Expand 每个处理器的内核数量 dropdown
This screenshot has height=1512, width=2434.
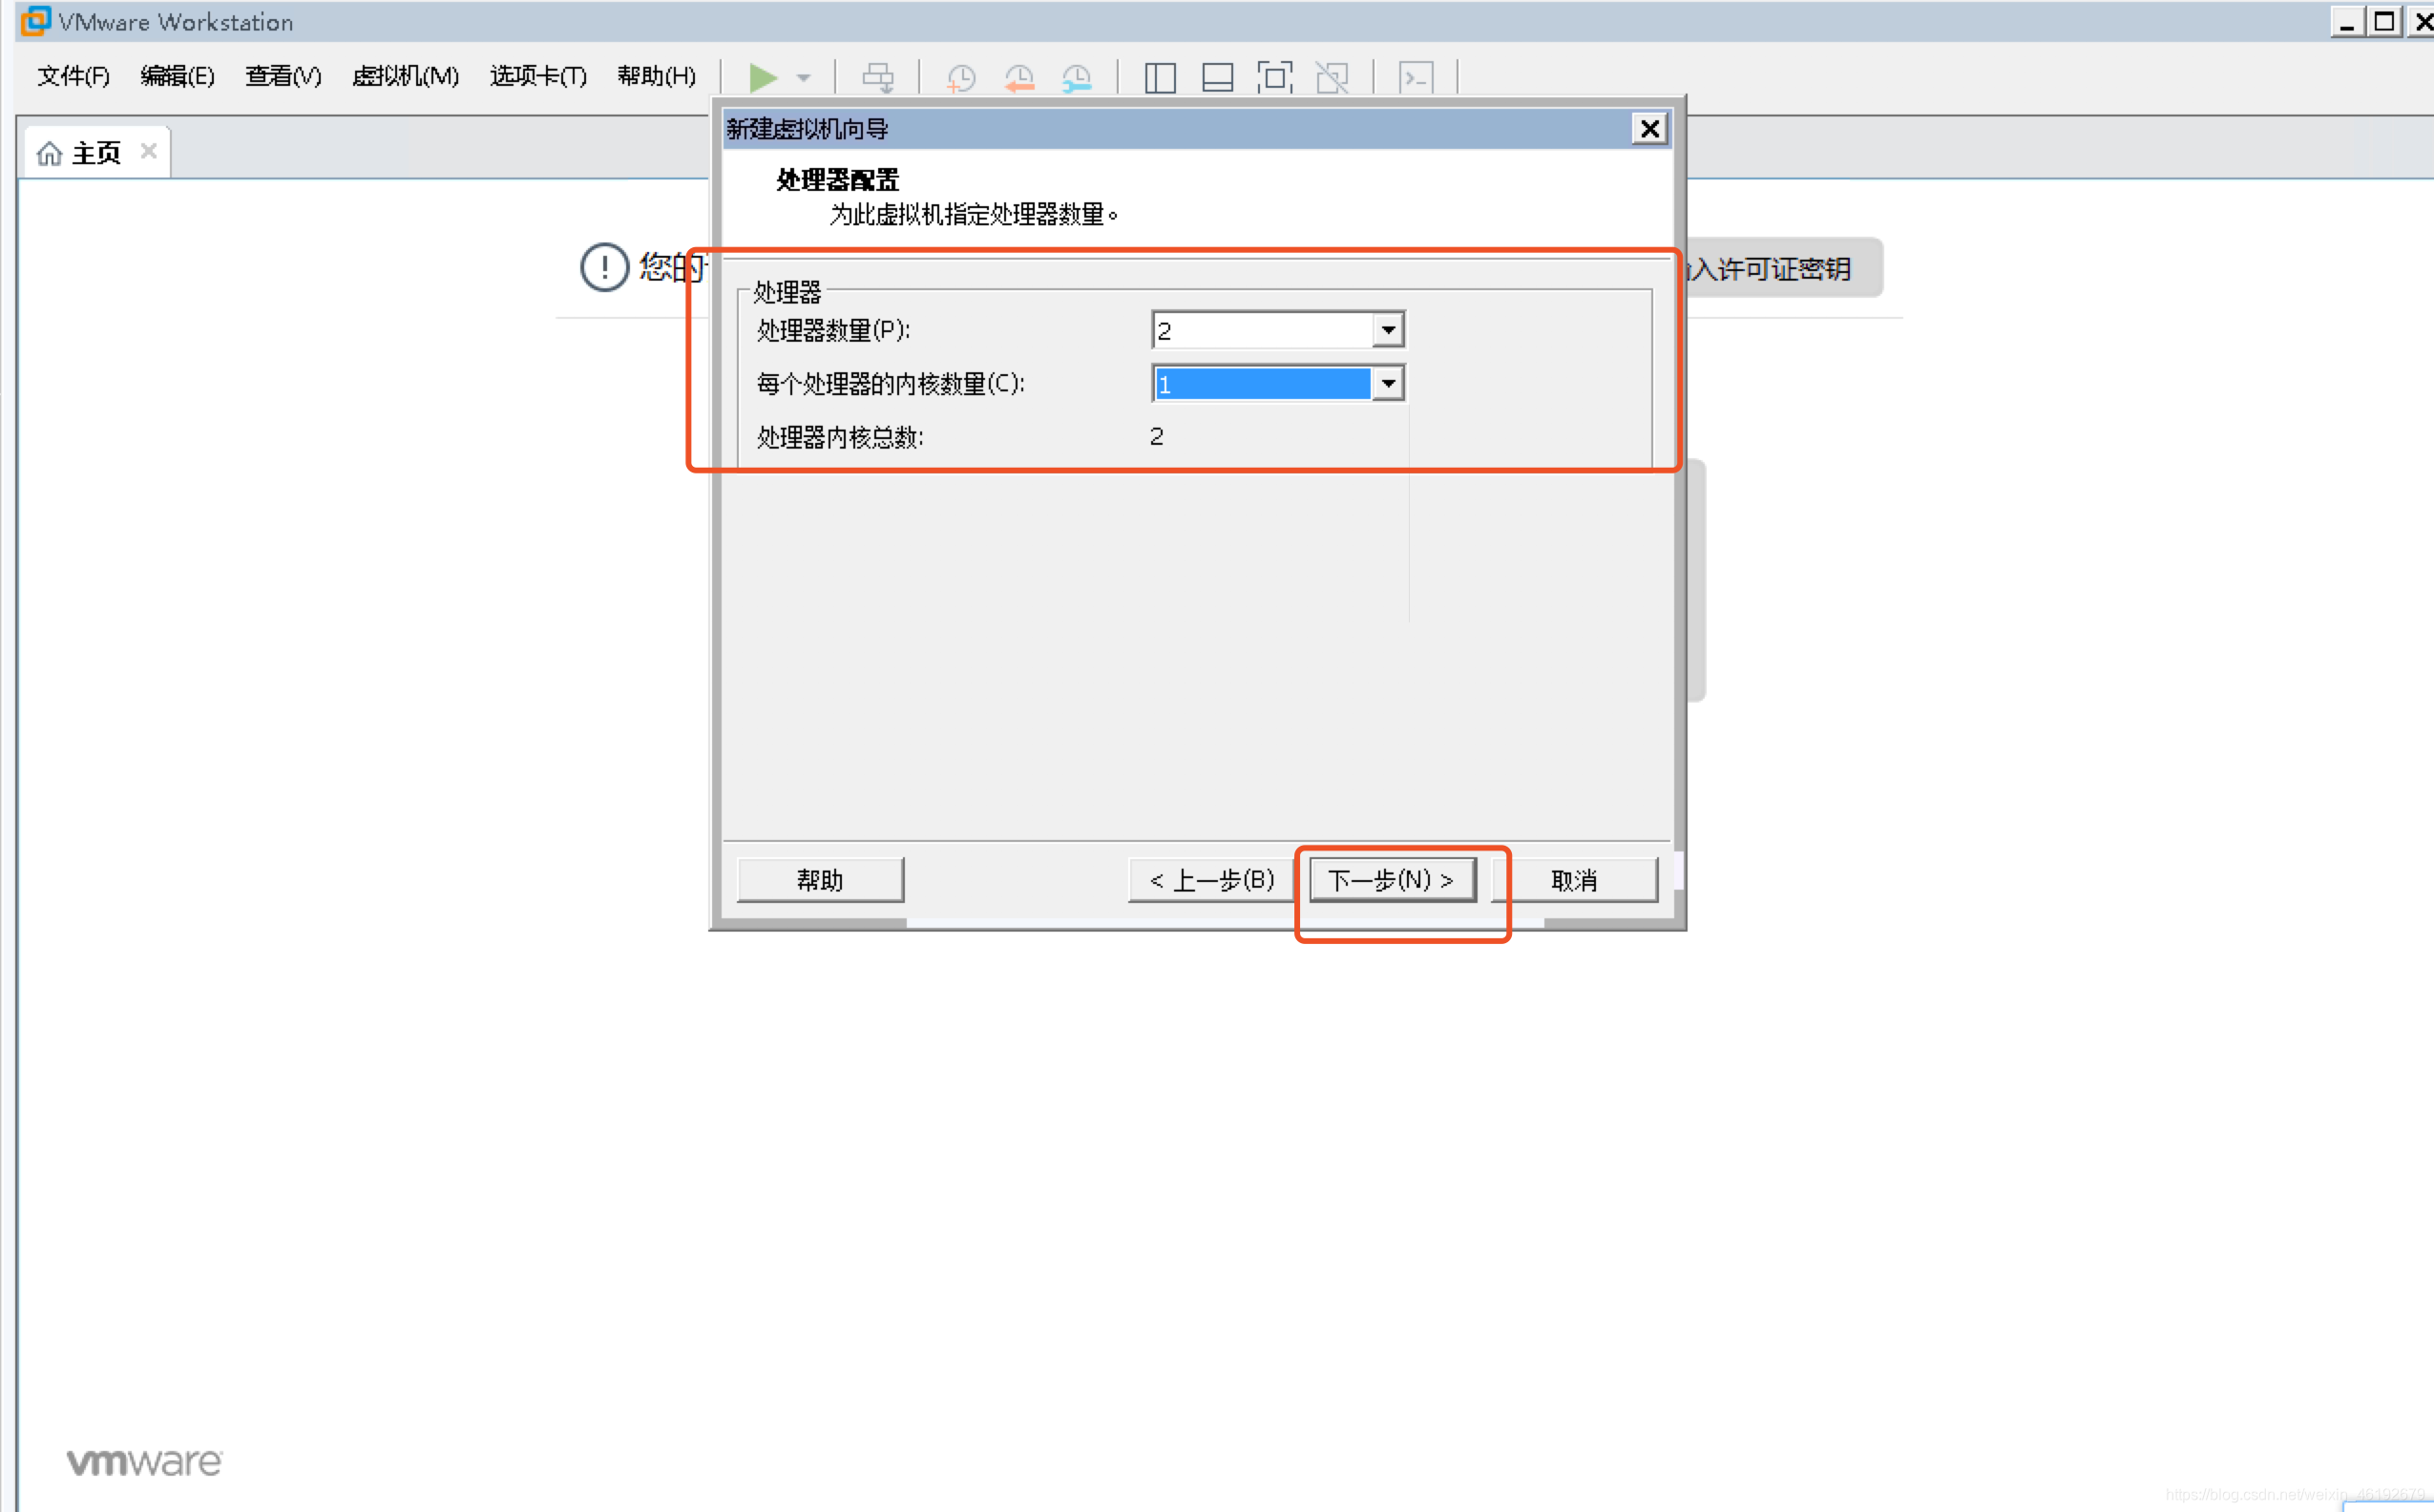coord(1390,383)
